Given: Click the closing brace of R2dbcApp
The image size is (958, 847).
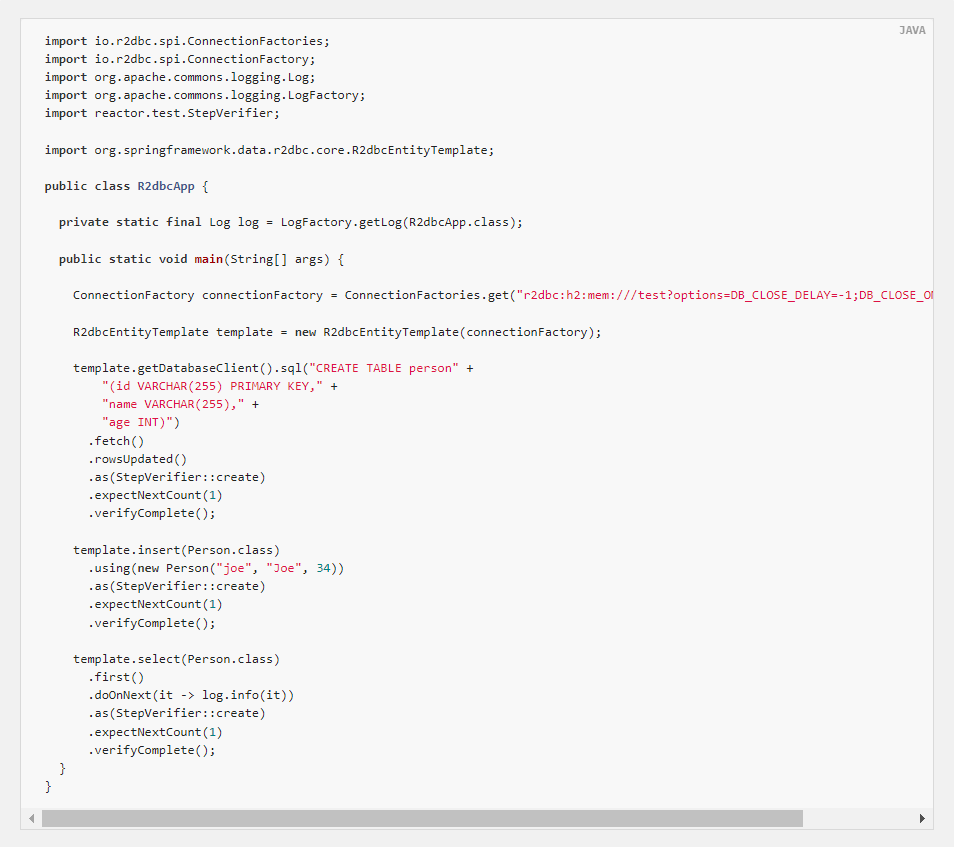Looking at the screenshot, I should coord(47,786).
